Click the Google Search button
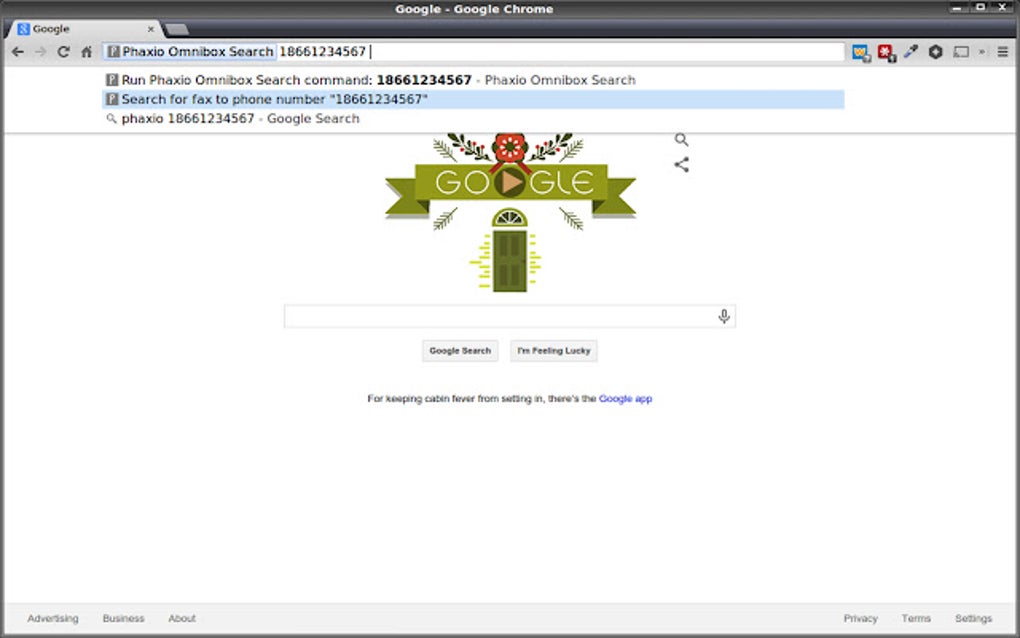 [x=459, y=350]
